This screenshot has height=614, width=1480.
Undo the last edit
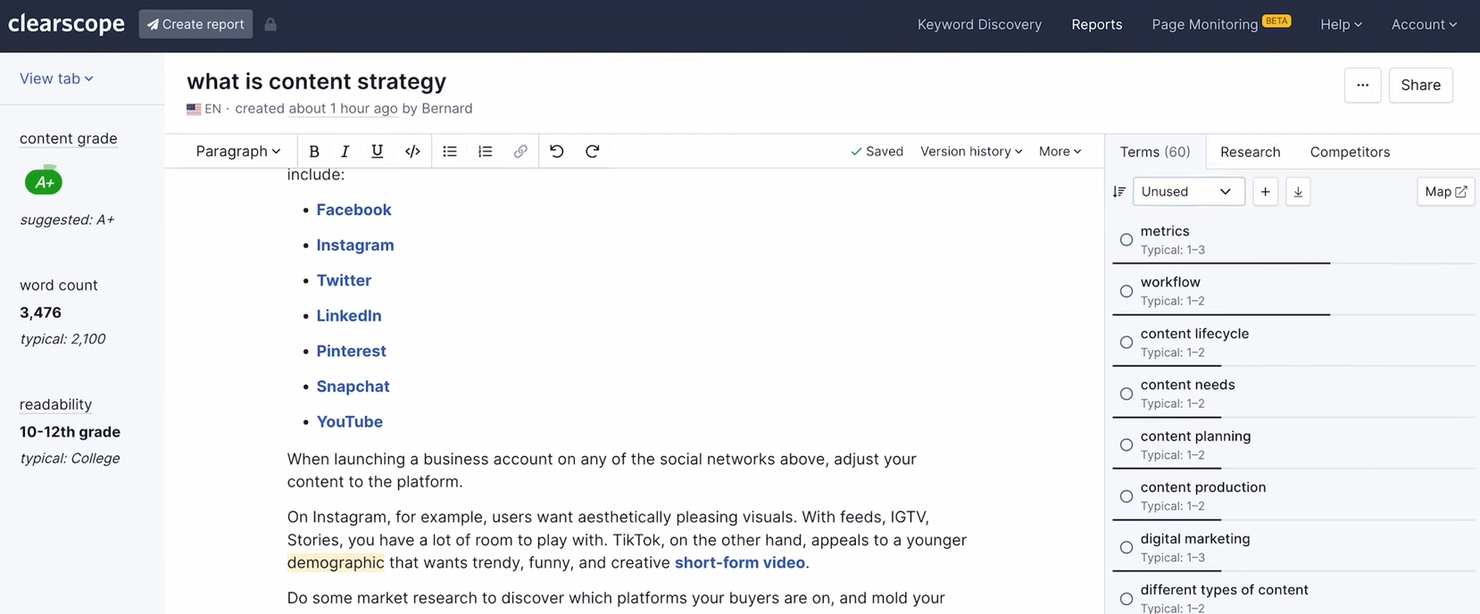557,151
